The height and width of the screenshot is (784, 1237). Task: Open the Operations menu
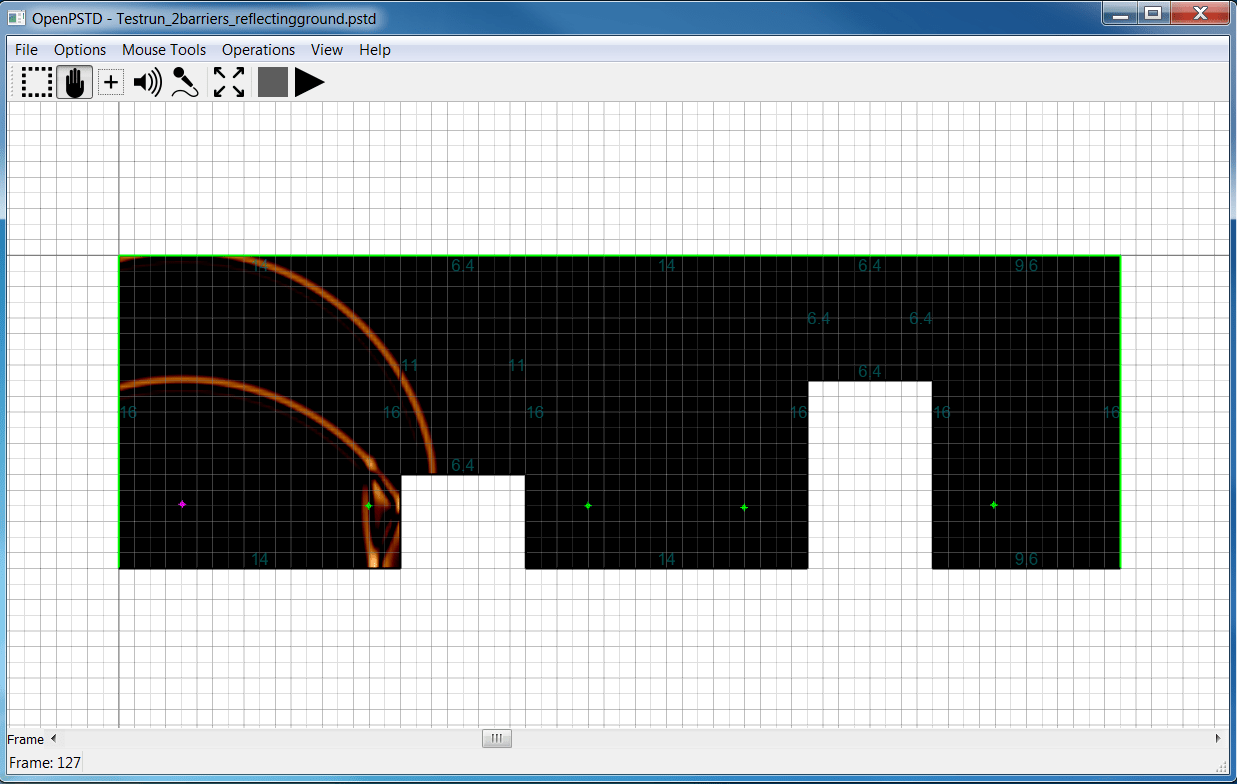pos(258,49)
